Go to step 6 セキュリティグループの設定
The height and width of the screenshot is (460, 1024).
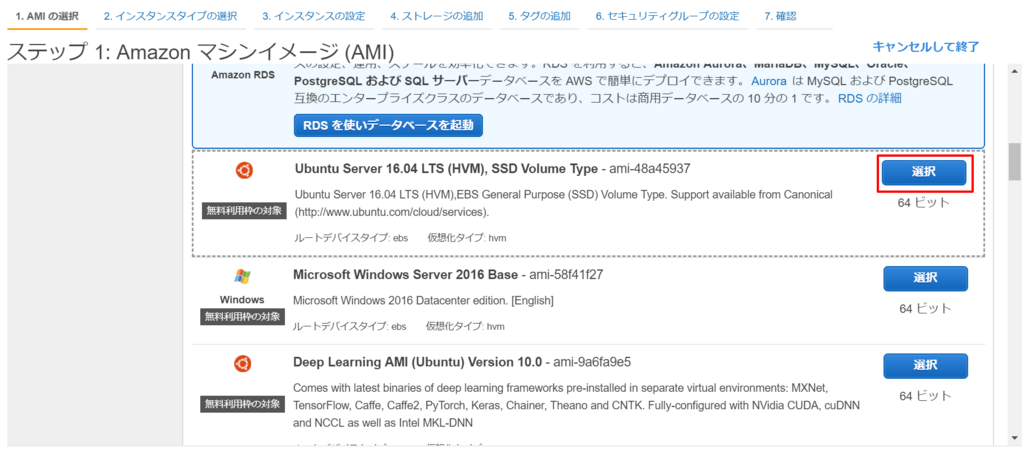tap(667, 16)
